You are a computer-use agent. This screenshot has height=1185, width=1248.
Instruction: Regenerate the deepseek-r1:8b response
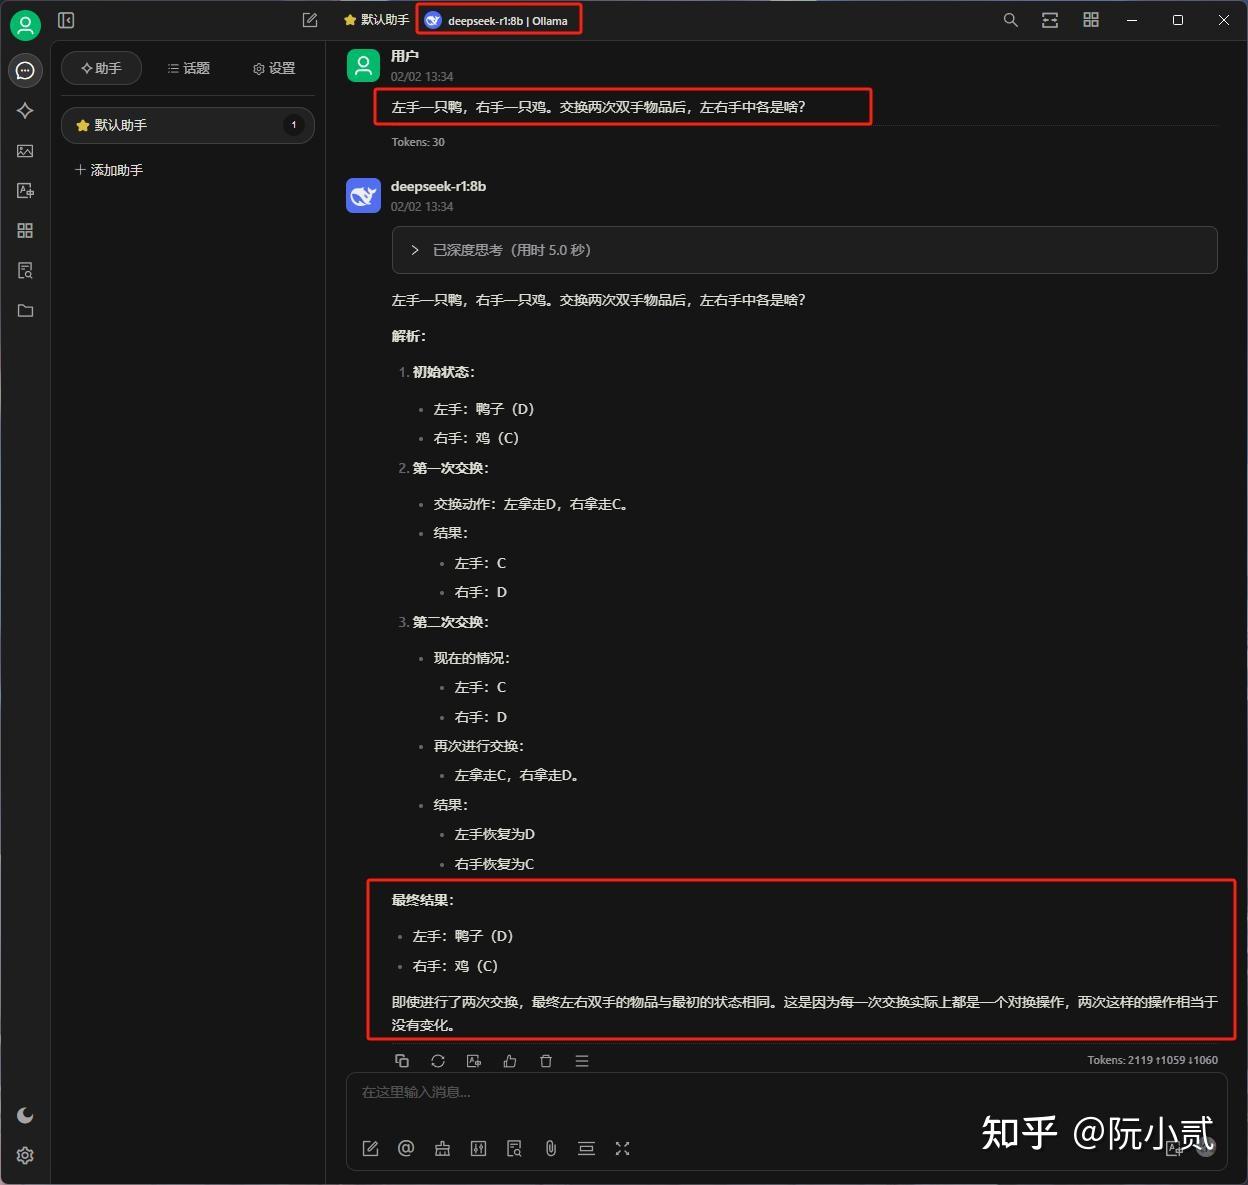pos(438,1061)
